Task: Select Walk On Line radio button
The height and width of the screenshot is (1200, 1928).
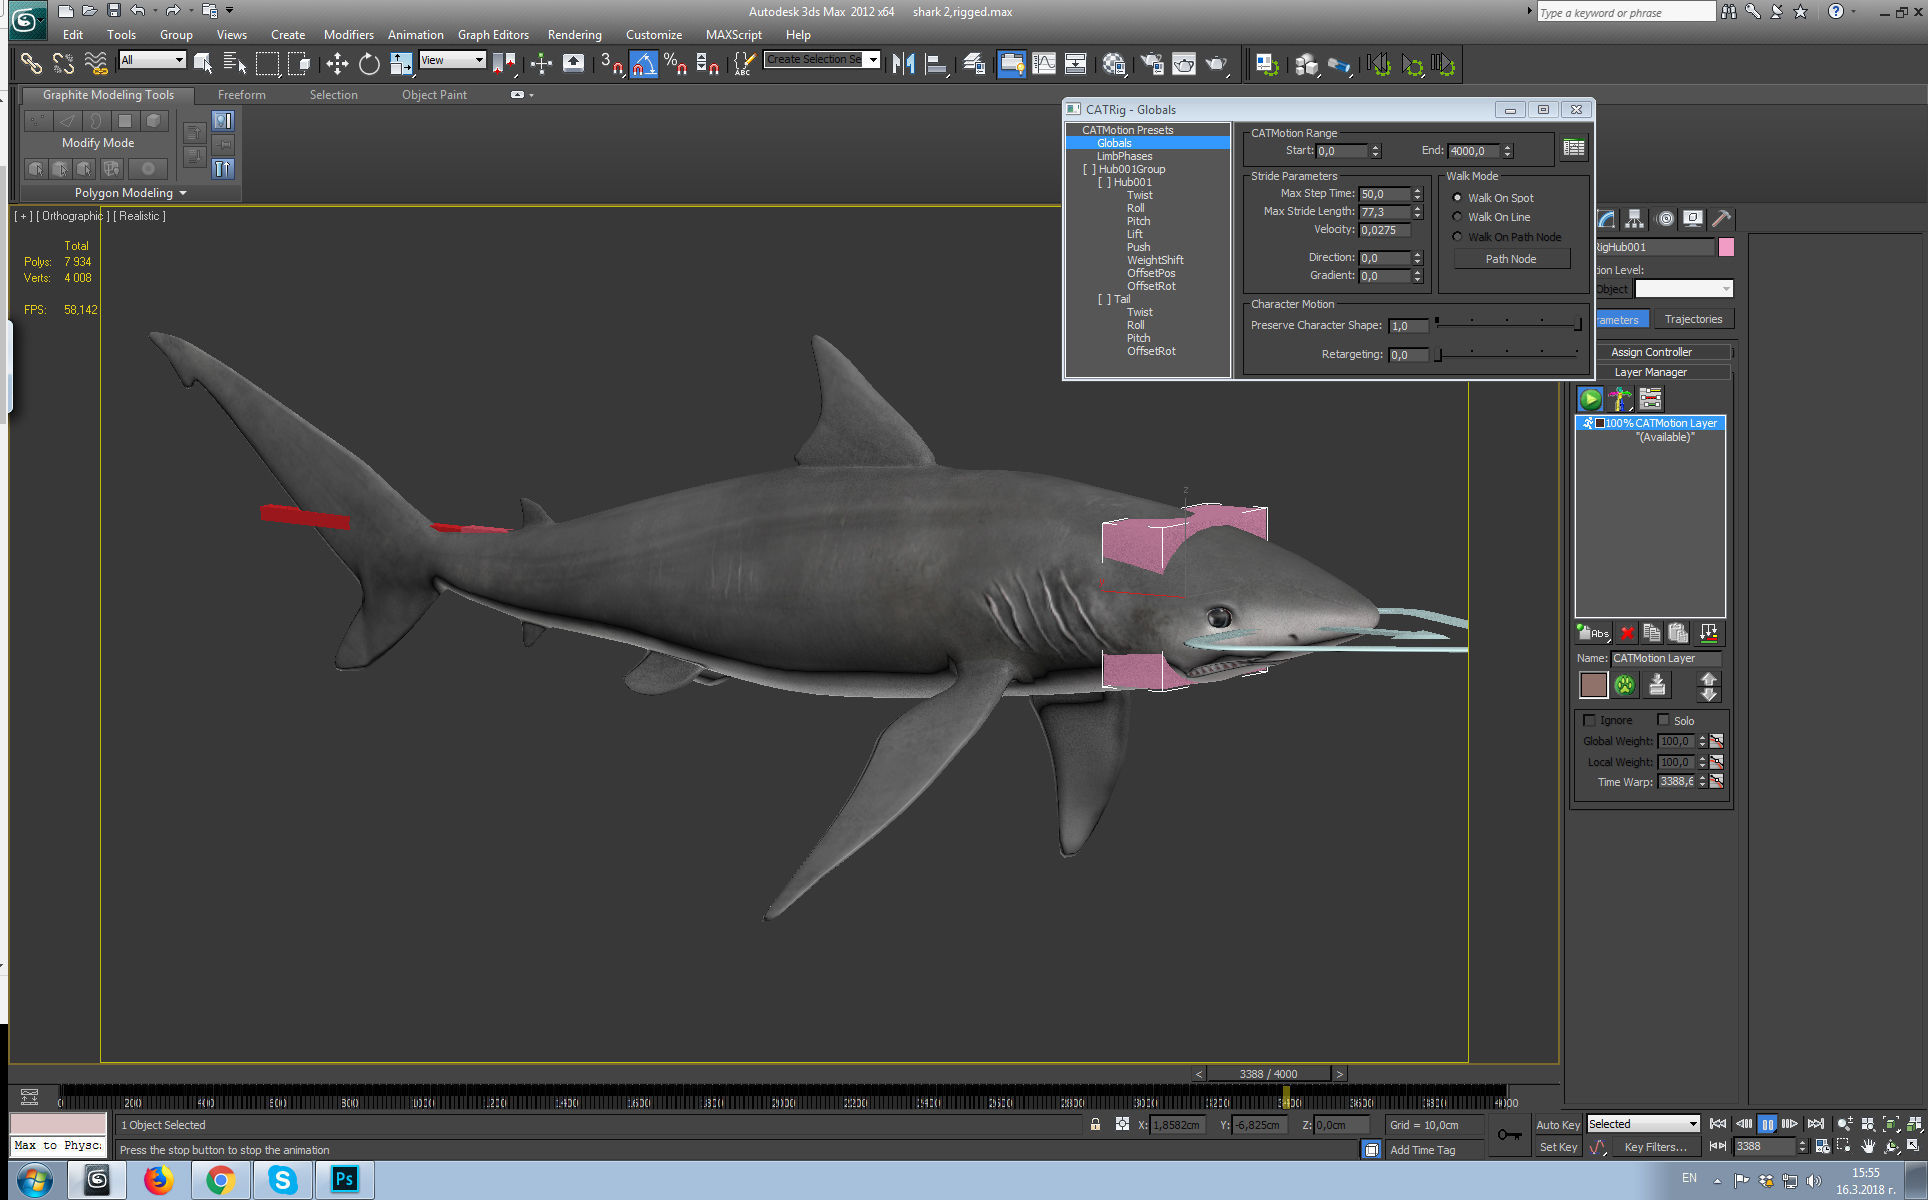Action: pyautogui.click(x=1457, y=217)
